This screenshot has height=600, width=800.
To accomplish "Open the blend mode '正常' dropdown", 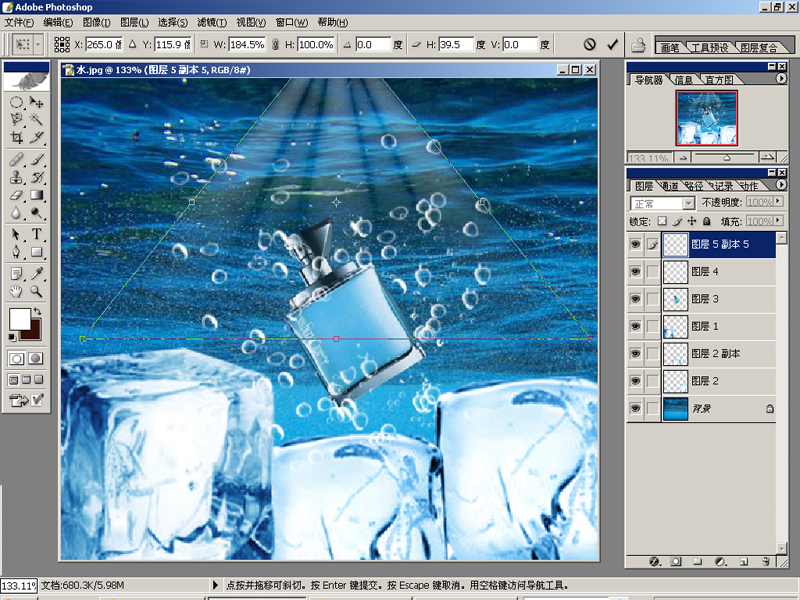I will coord(689,204).
